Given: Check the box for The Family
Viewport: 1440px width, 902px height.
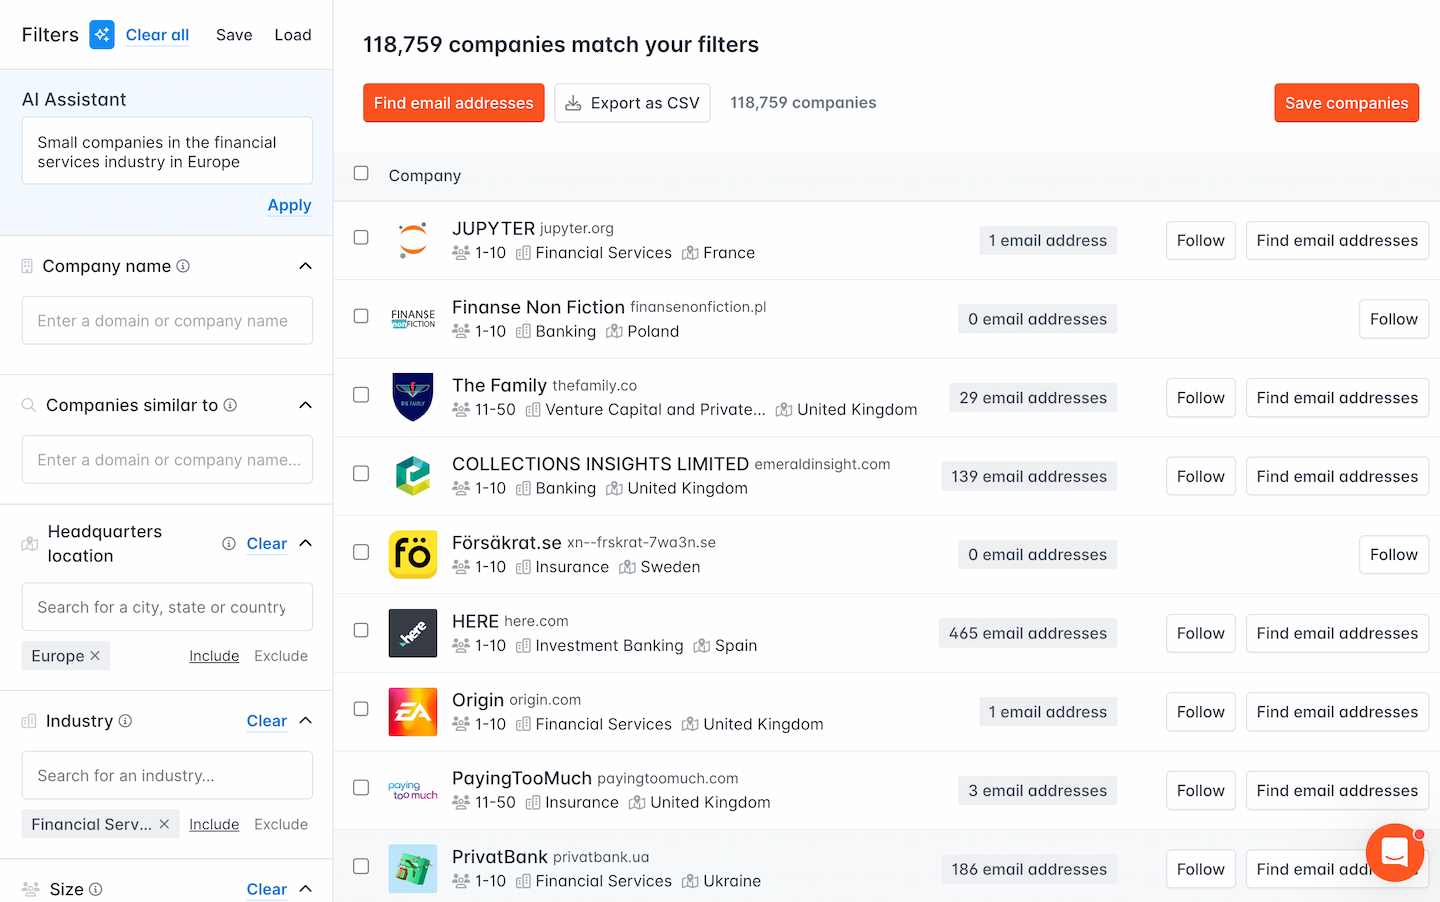Looking at the screenshot, I should click(x=361, y=395).
